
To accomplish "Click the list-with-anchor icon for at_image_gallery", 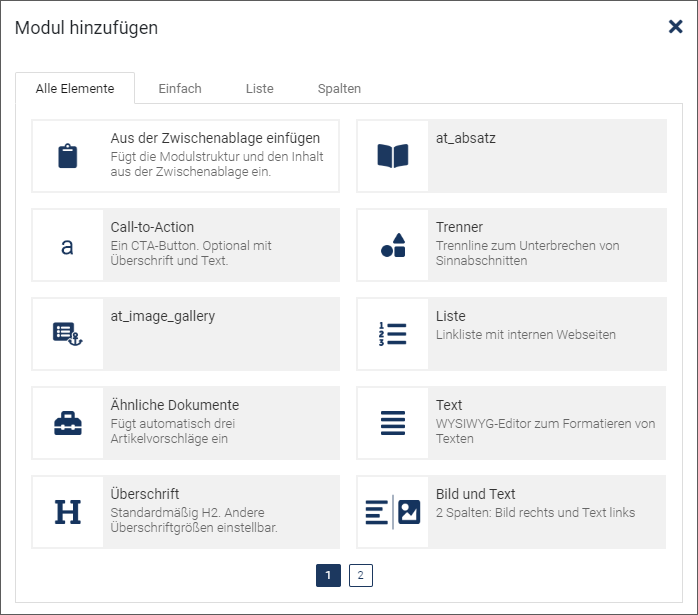I will coord(68,334).
